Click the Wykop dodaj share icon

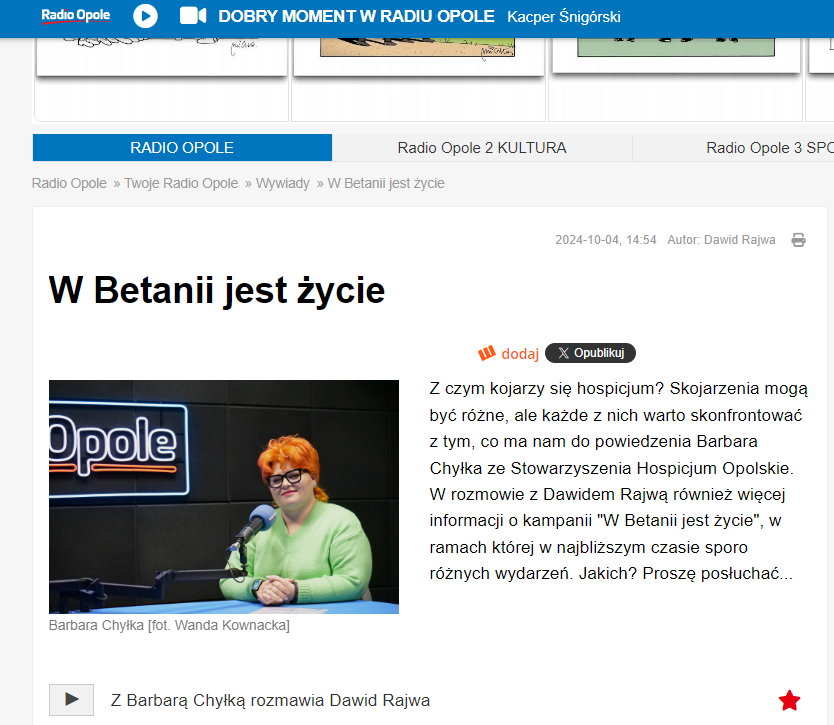tap(508, 353)
